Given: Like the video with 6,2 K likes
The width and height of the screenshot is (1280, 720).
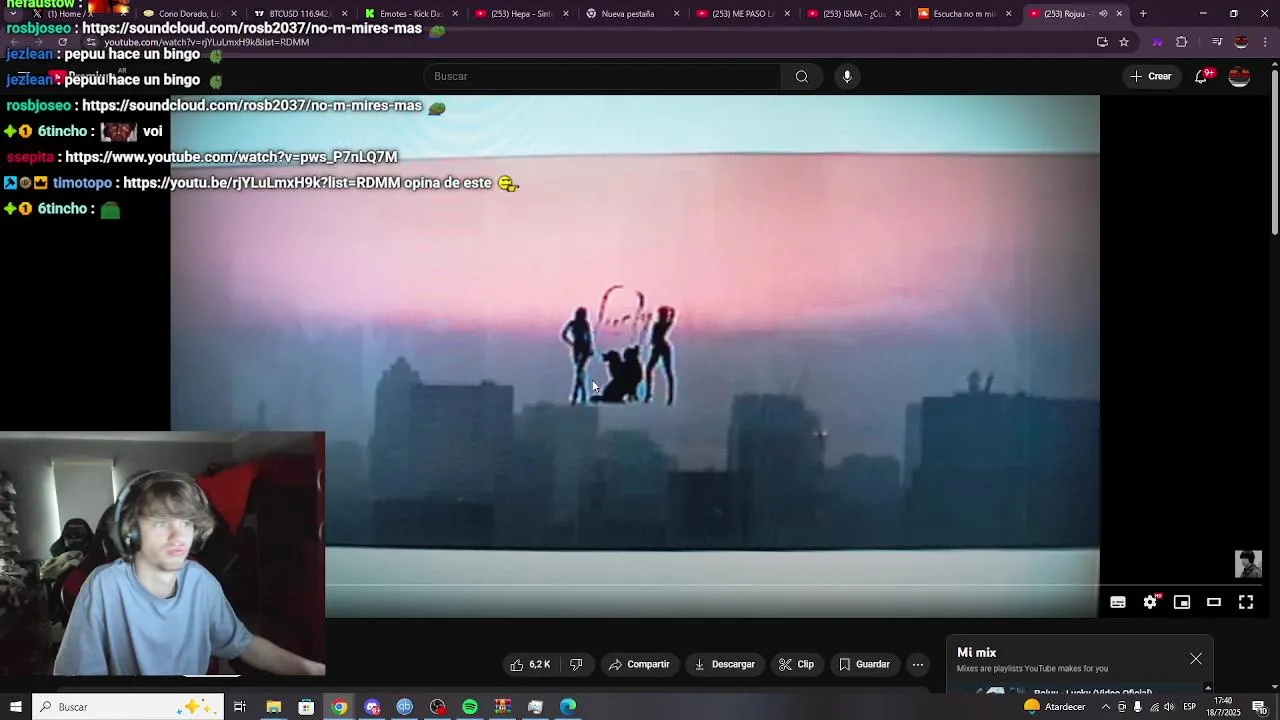Looking at the screenshot, I should [x=530, y=664].
